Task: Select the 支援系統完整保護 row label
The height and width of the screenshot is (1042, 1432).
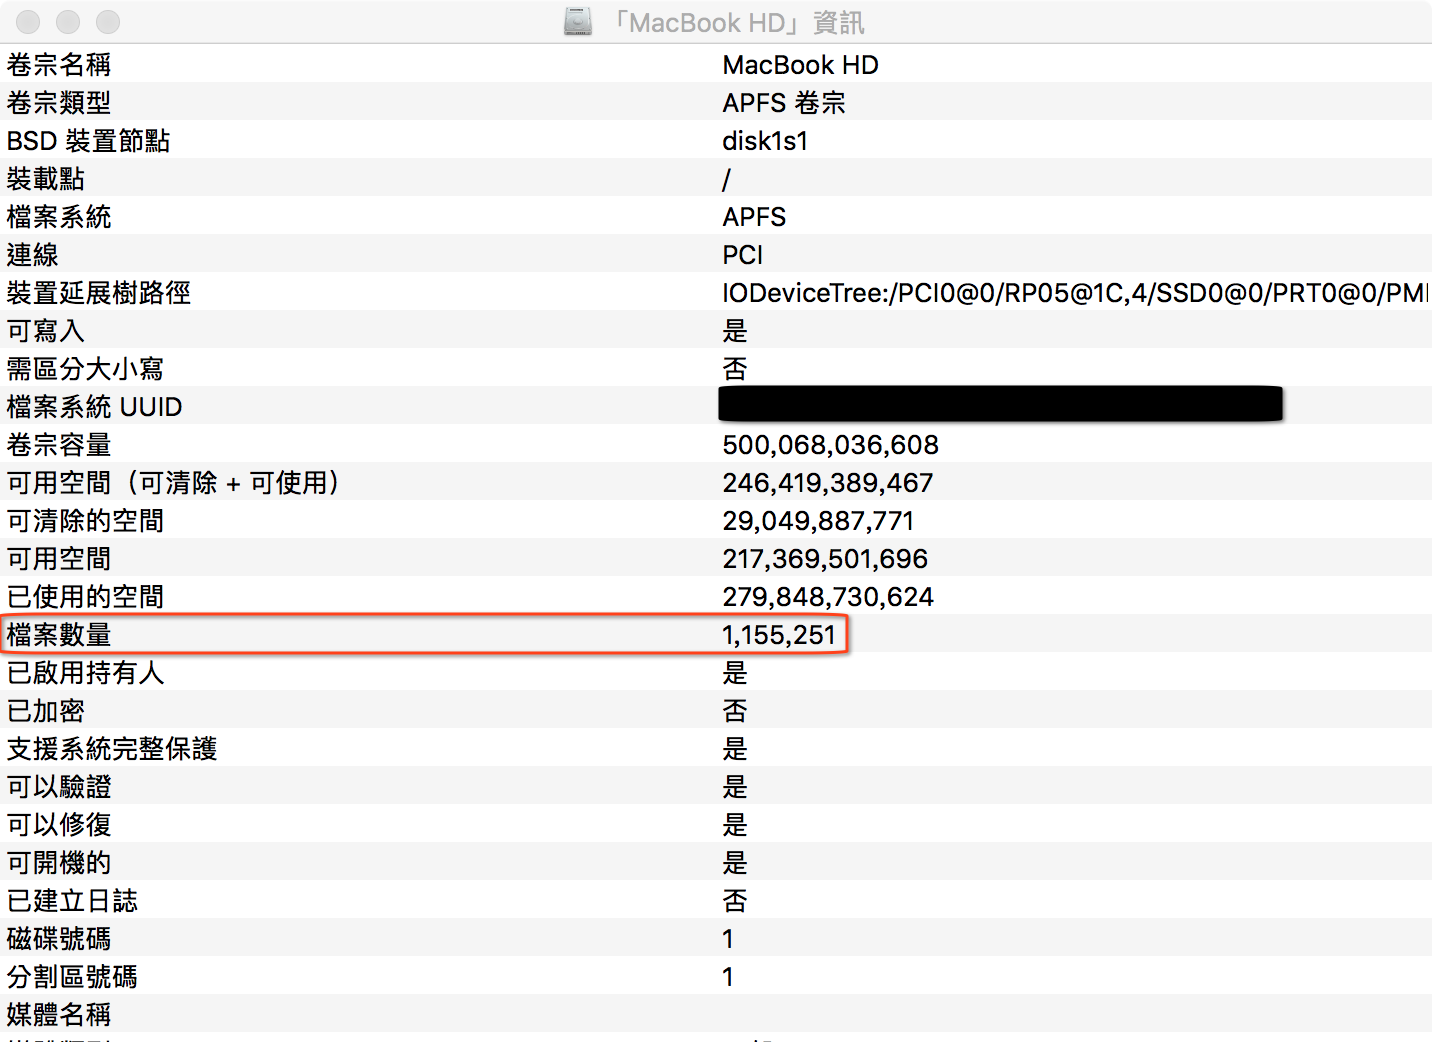Action: [112, 749]
